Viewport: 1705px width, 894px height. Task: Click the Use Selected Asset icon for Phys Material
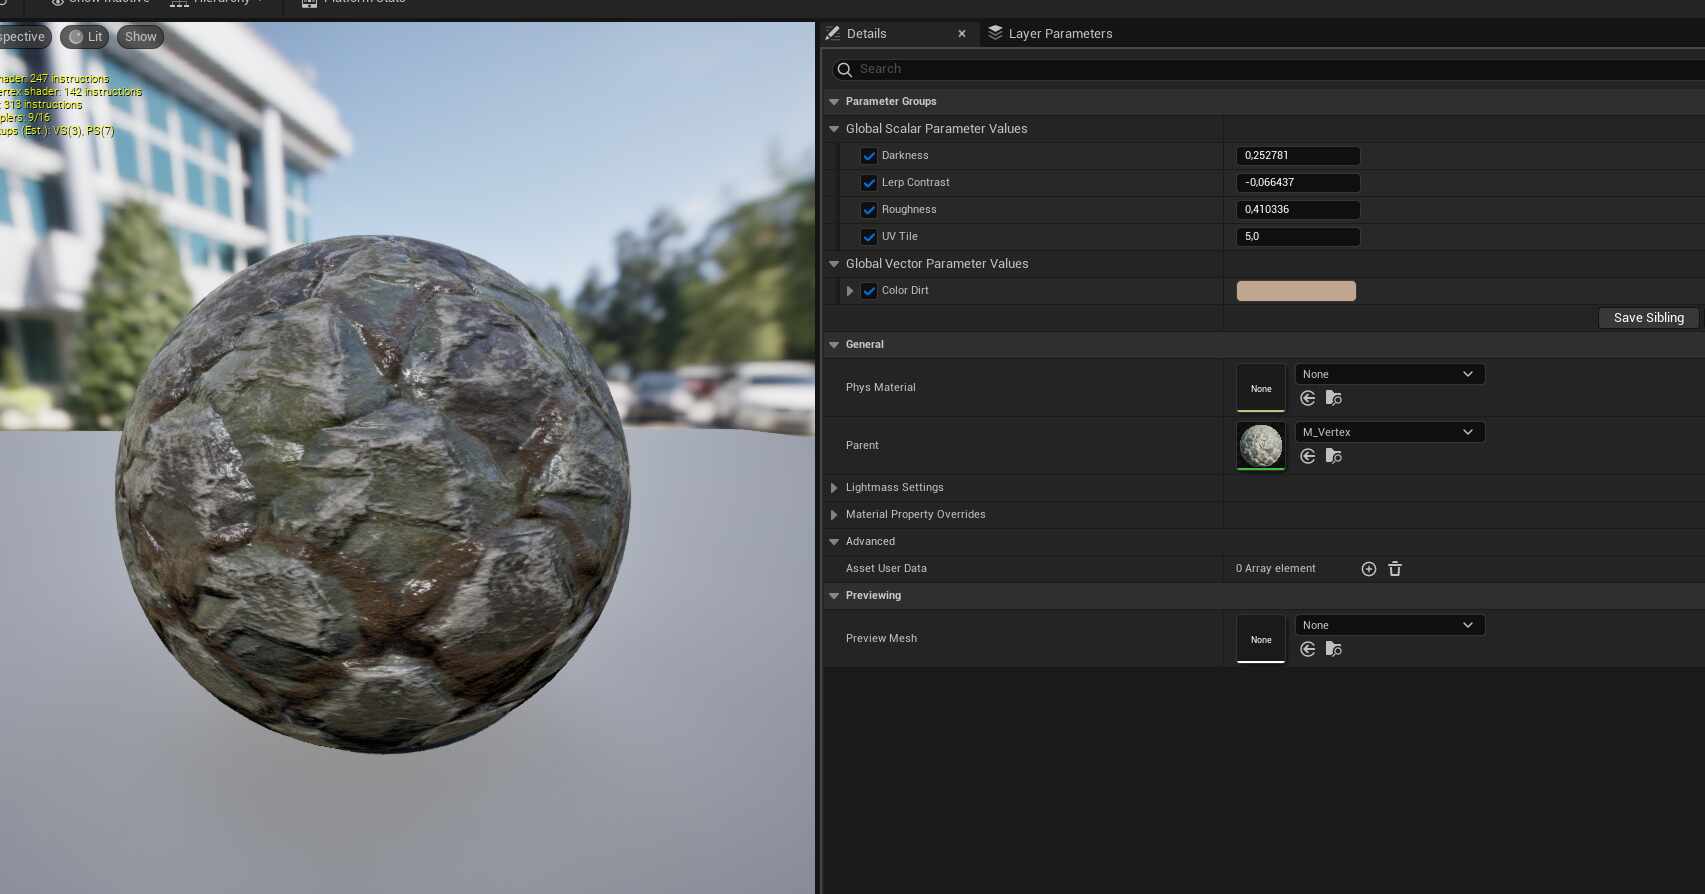pos(1307,398)
